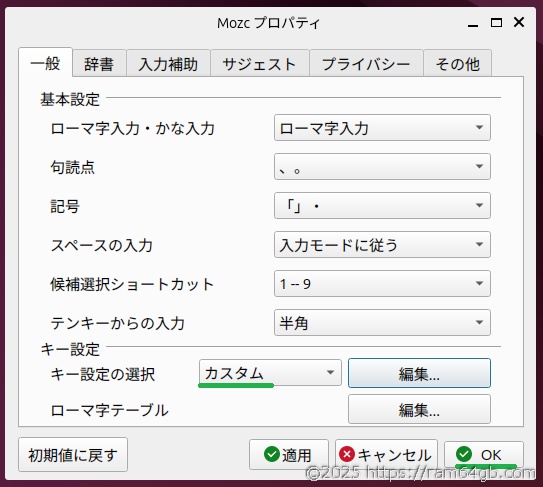Click 初期値に戻す button
The height and width of the screenshot is (487, 543).
pyautogui.click(x=73, y=454)
